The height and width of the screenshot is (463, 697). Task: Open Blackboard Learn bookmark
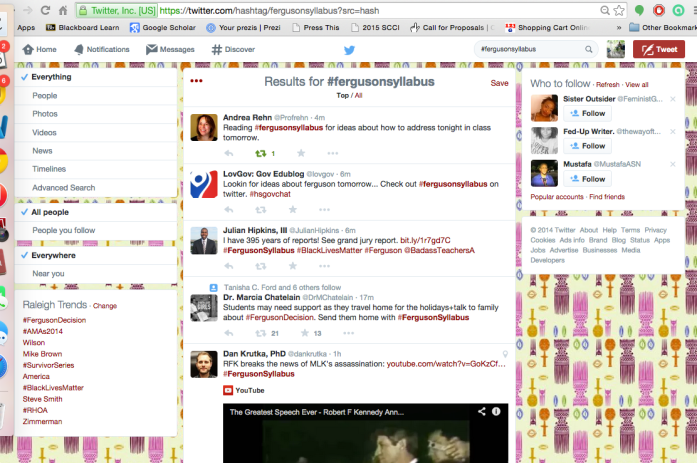83,28
